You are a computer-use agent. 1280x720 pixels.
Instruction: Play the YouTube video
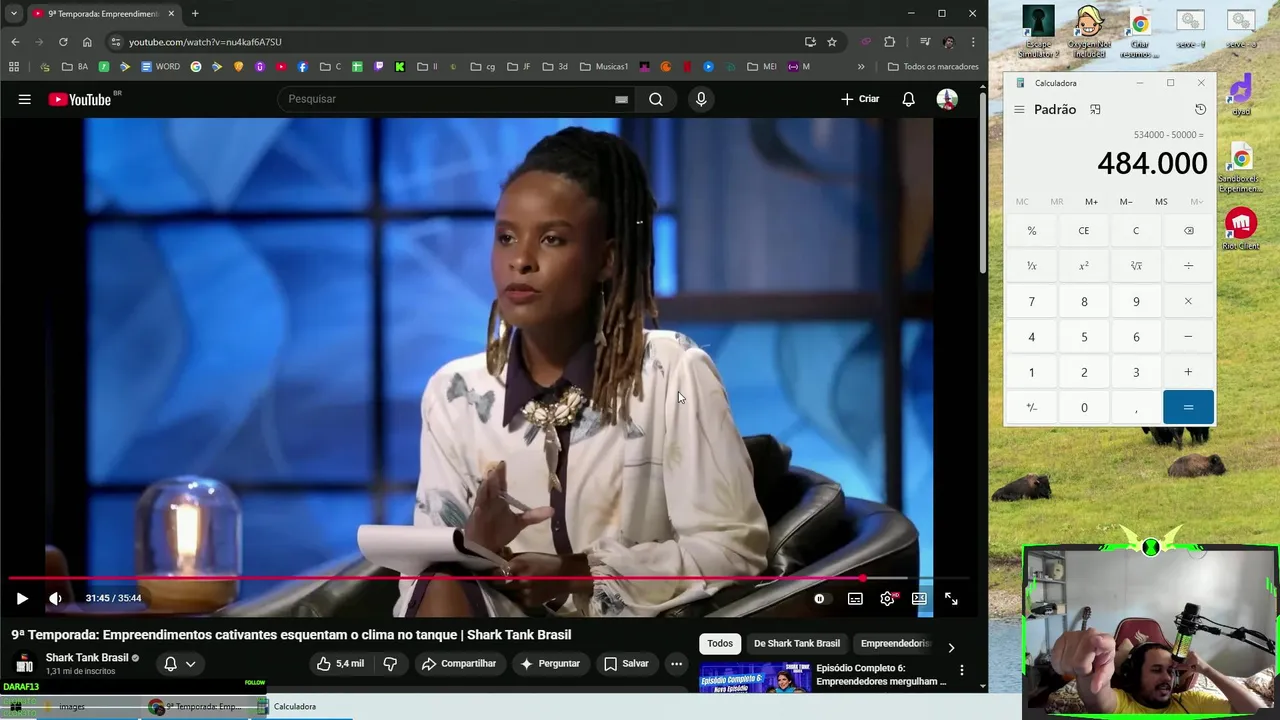[22, 598]
